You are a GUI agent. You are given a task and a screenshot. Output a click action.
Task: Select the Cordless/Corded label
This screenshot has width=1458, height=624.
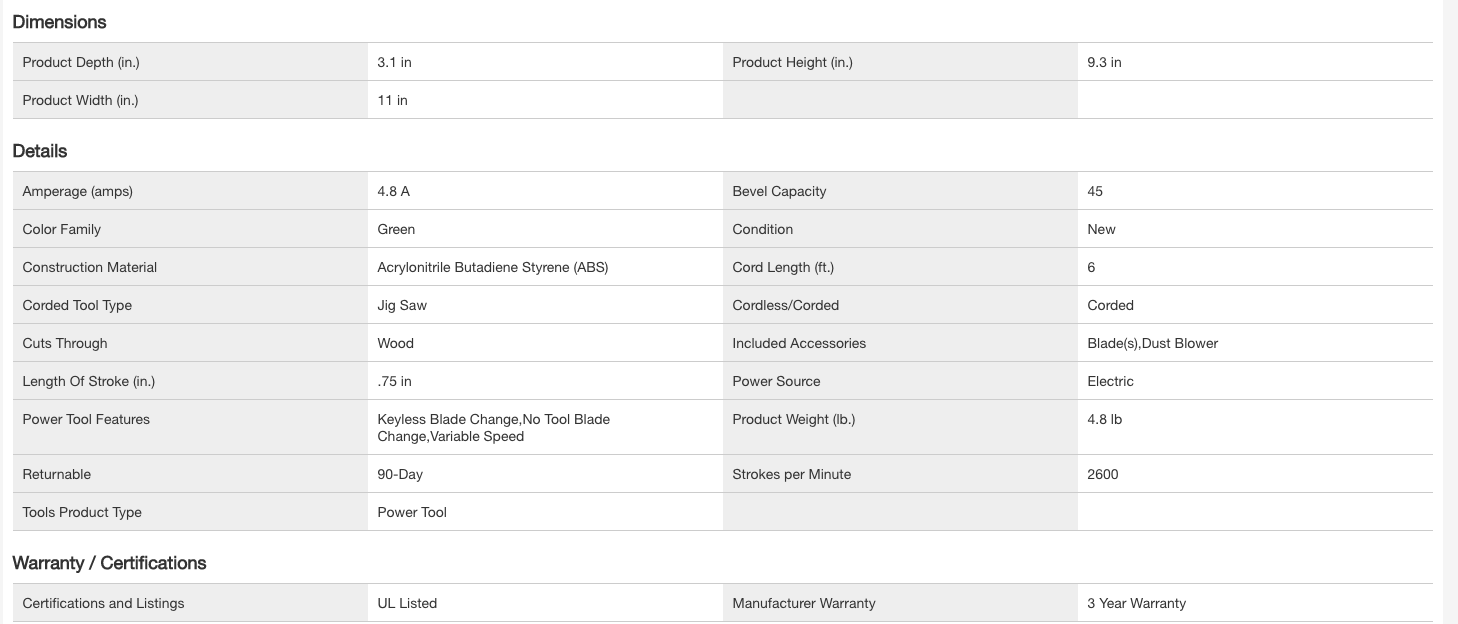[x=785, y=305]
